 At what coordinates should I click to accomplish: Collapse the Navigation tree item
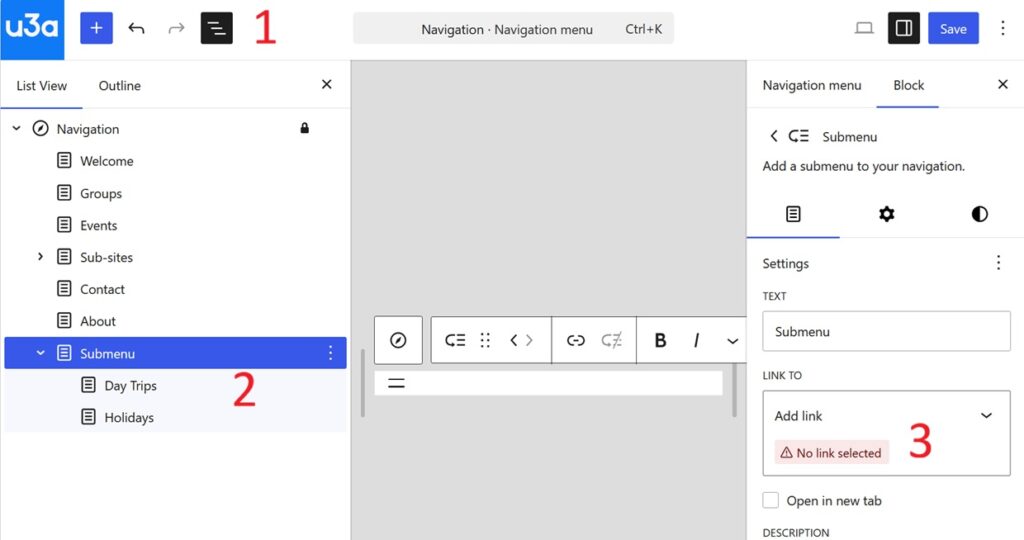[16, 129]
